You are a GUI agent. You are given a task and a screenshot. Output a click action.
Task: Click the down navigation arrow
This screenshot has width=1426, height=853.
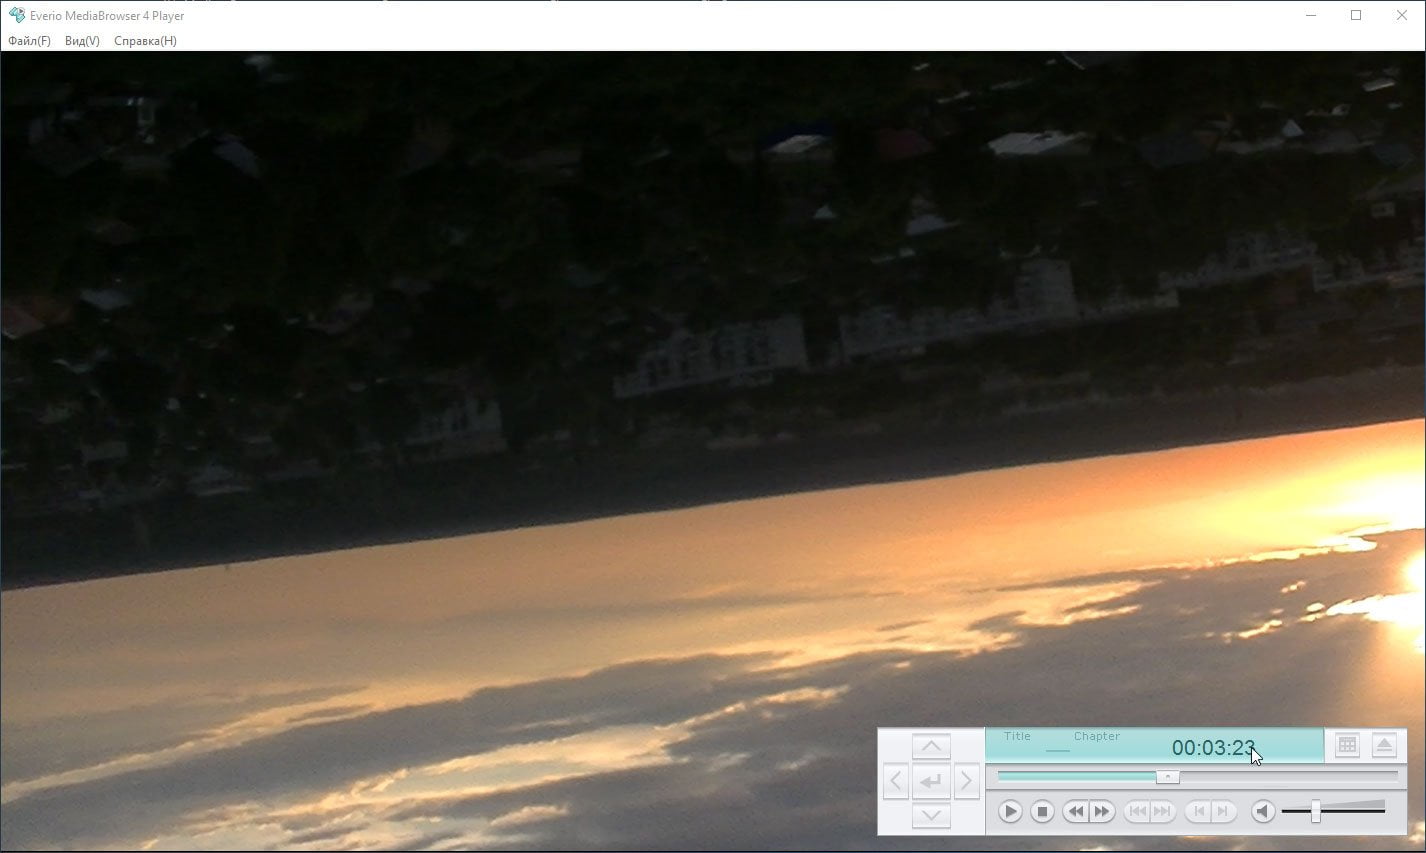point(931,815)
